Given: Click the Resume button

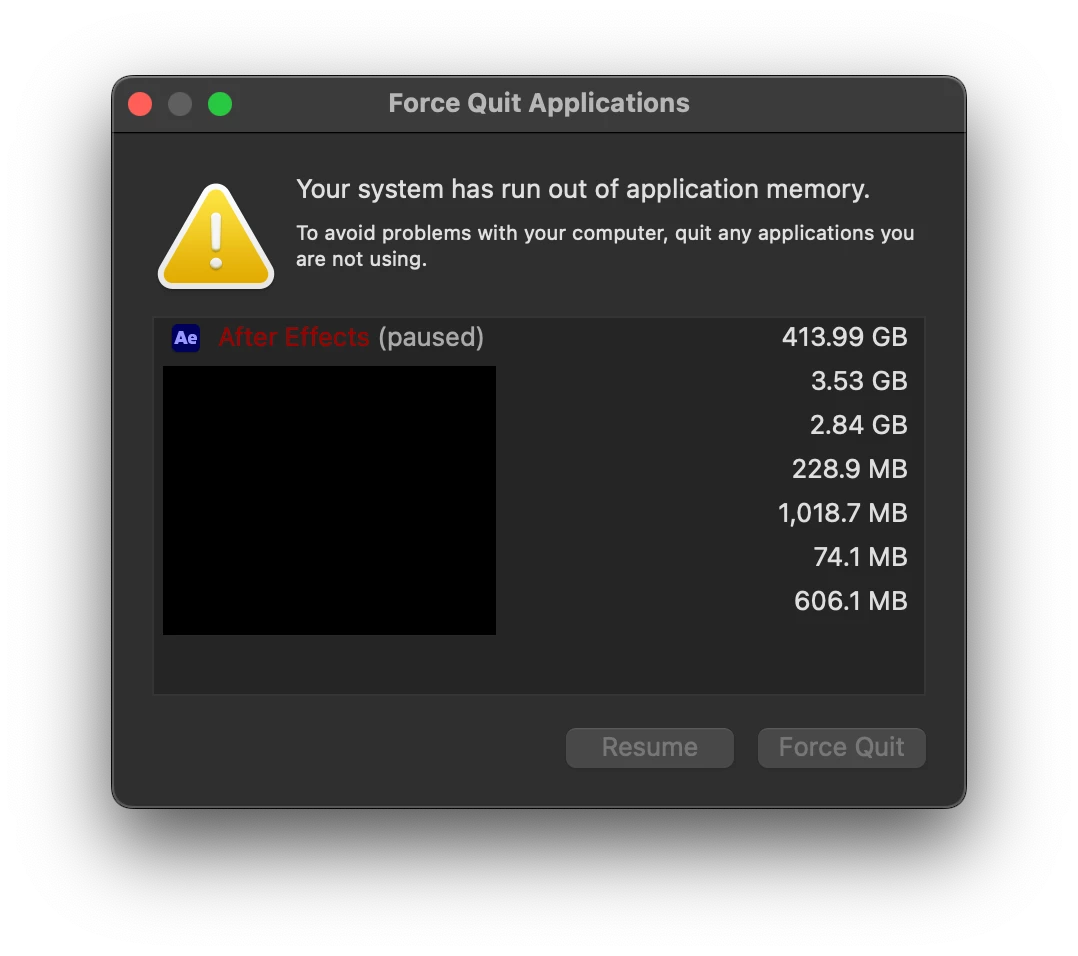Looking at the screenshot, I should pos(650,747).
